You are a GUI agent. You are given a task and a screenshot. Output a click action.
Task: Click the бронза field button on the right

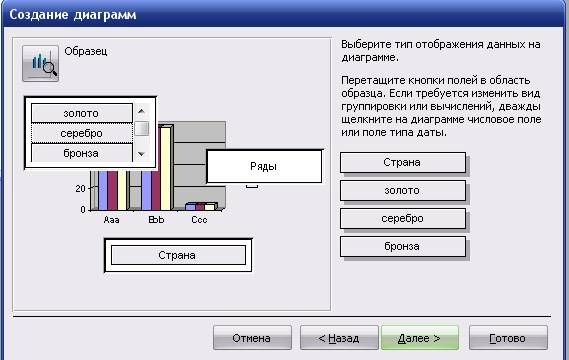pyautogui.click(x=403, y=246)
